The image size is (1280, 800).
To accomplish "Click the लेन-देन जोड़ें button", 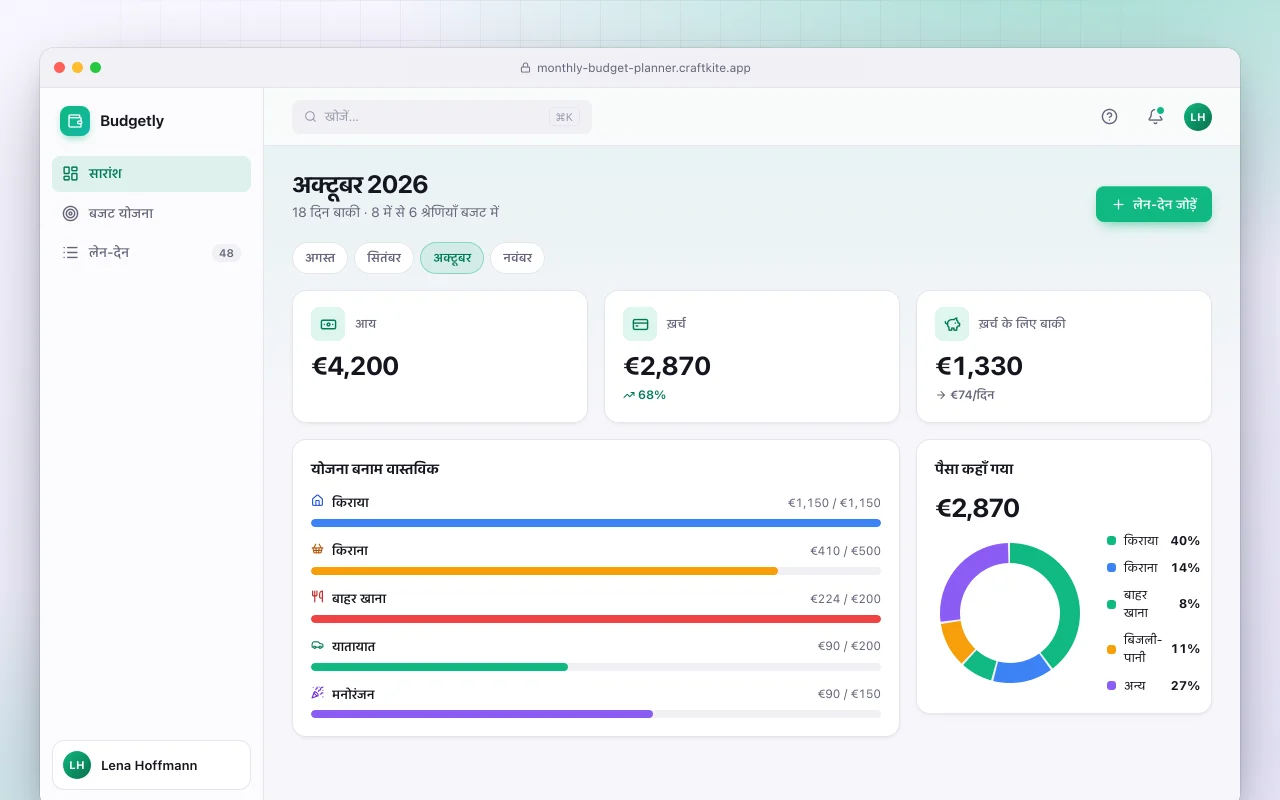I will click(1154, 204).
